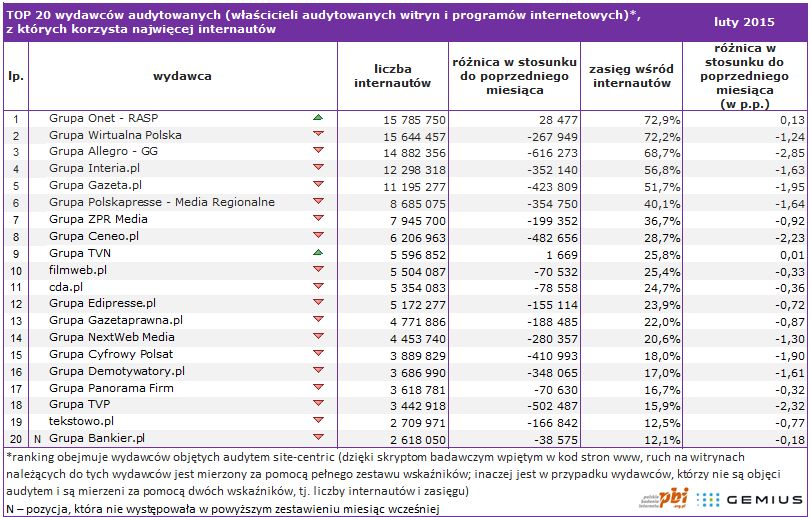This screenshot has height=517, width=811.
Task: Click the percentage point change 0,13
Action: [x=792, y=120]
